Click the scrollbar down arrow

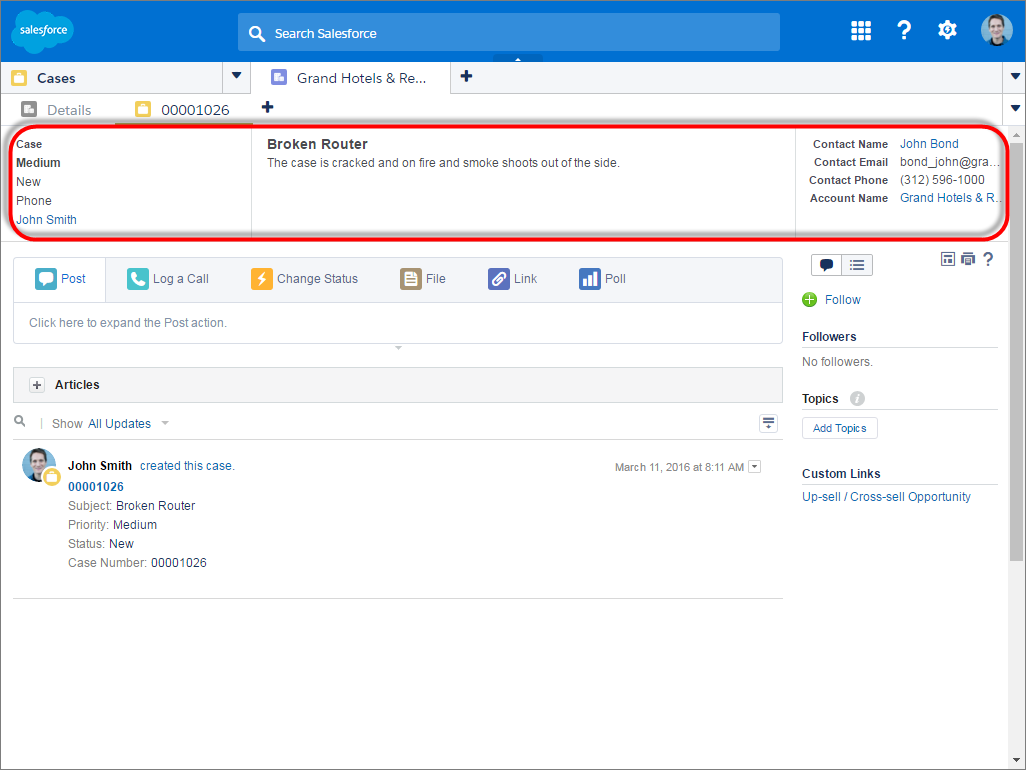[1016, 760]
